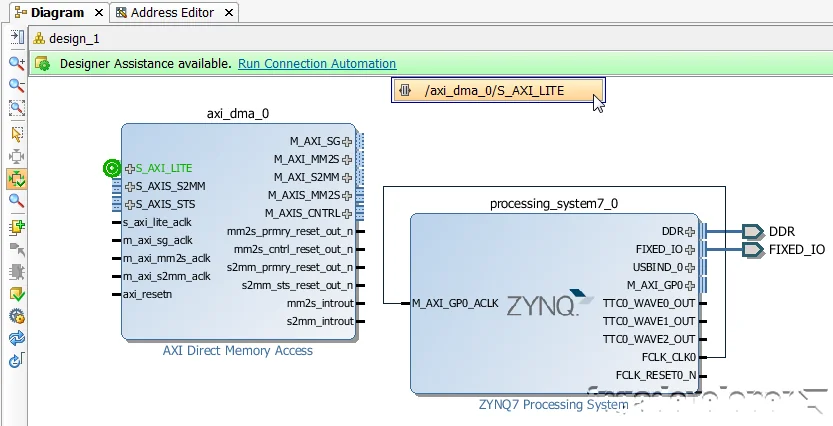Expand the M_AXI_MM2S interface pin
This screenshot has height=426, width=833.
pos(347,159)
